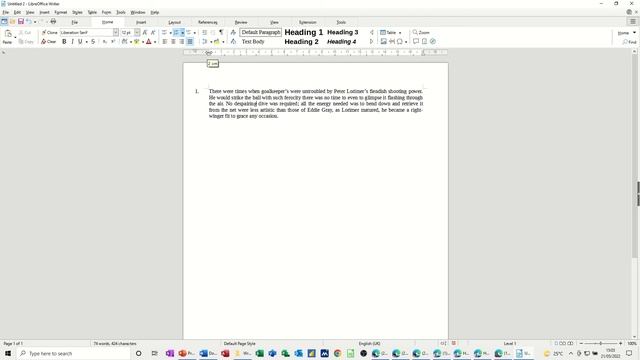The image size is (640, 360).
Task: Open the font size dropdown
Action: (x=137, y=32)
